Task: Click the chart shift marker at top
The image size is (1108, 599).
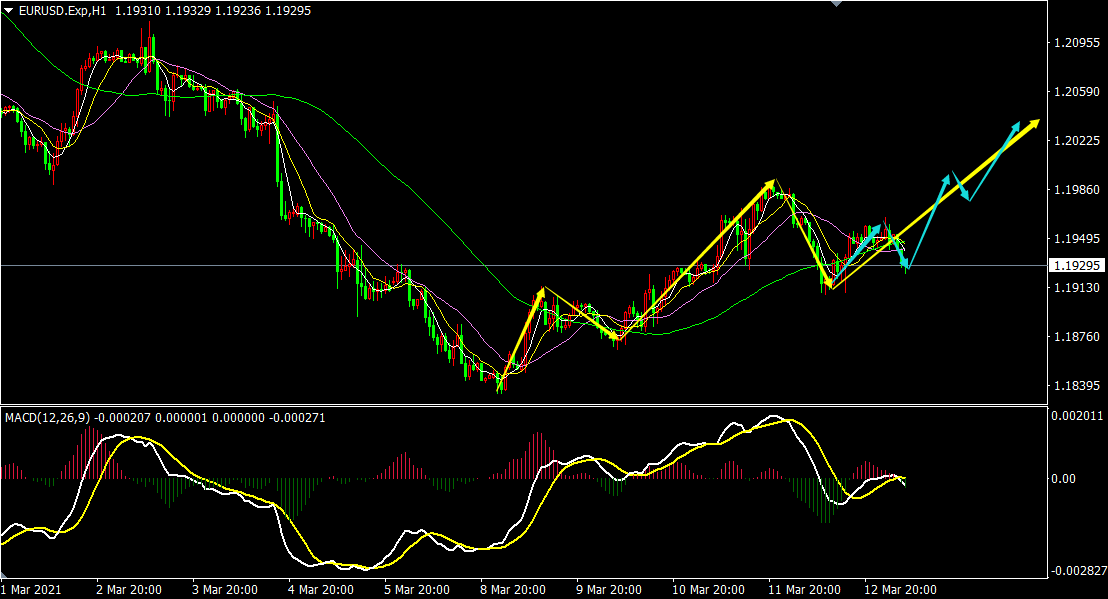Action: point(837,4)
